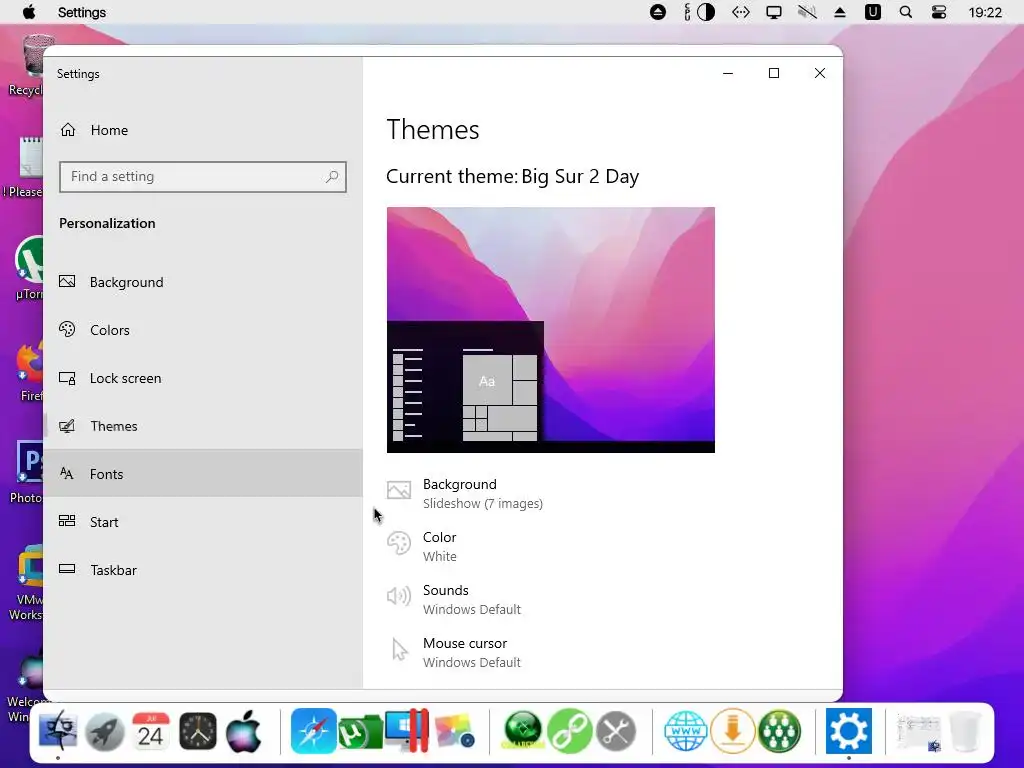This screenshot has width=1024, height=768.
Task: Click the green chain link icon in the dock
Action: click(569, 731)
